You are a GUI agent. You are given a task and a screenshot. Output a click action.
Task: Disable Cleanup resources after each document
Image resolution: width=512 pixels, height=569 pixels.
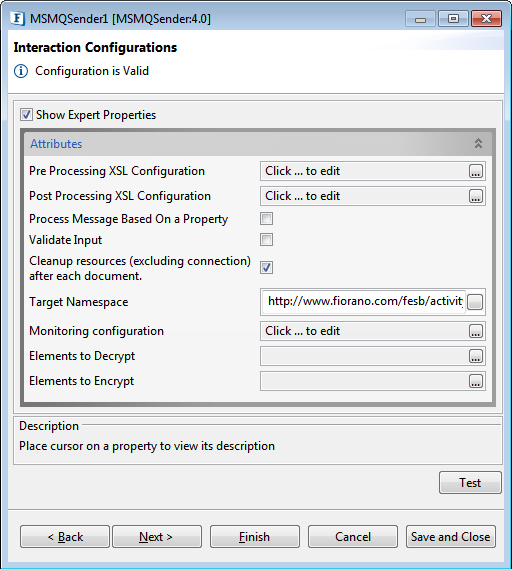(x=266, y=268)
